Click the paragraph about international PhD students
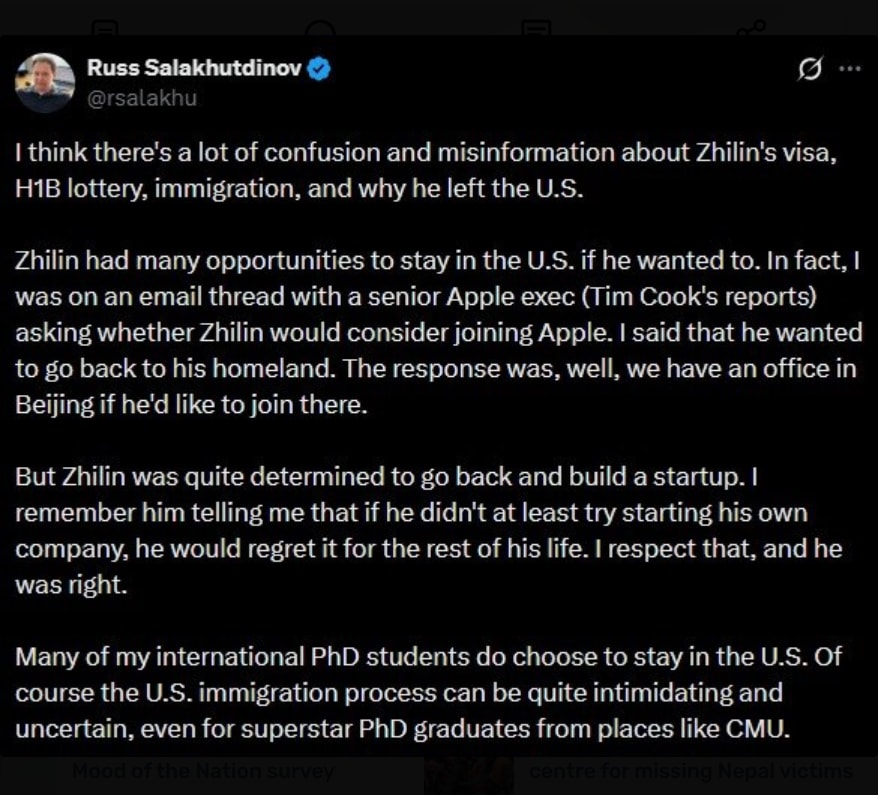 pos(428,693)
